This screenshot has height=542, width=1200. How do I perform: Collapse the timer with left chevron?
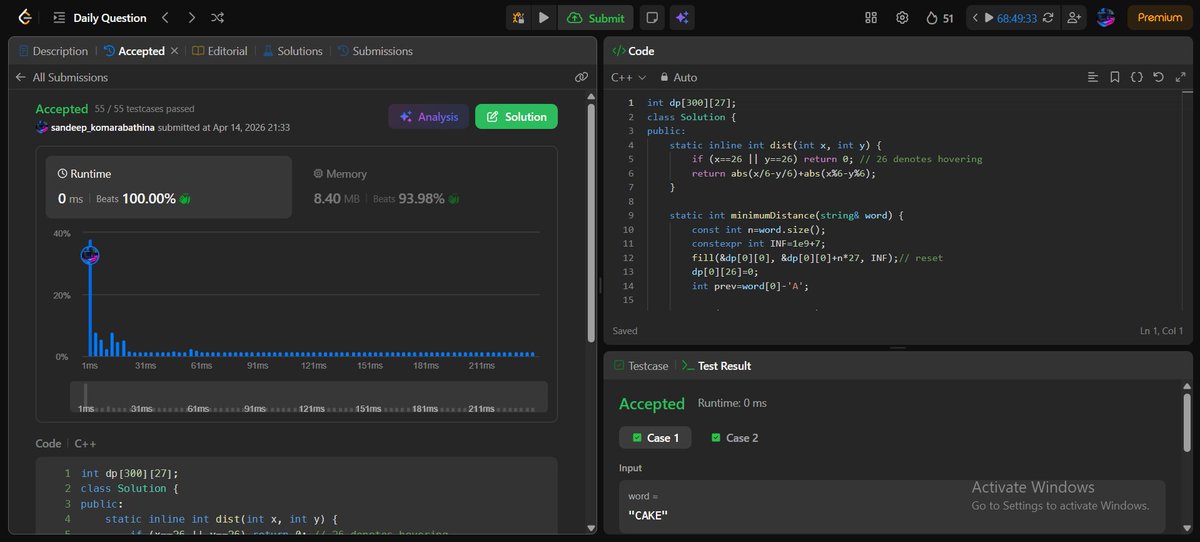click(x=975, y=18)
